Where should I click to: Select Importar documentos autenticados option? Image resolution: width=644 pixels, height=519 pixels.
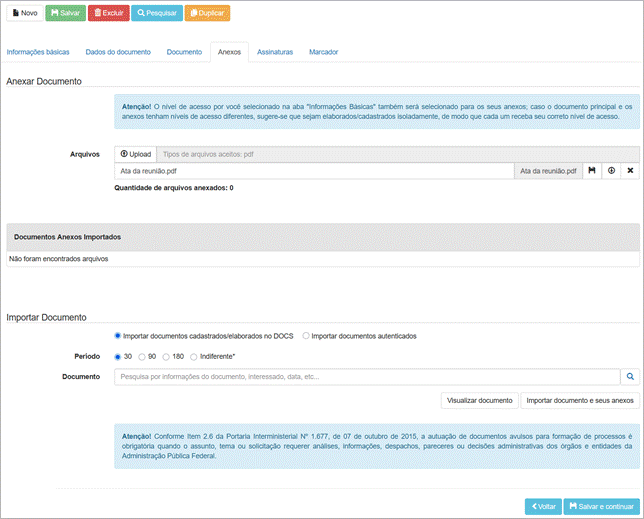(x=306, y=336)
